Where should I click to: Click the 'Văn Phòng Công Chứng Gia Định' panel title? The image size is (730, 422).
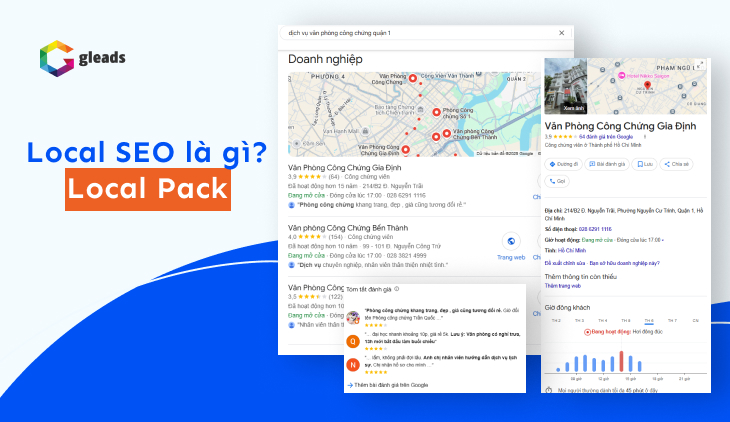click(620, 126)
